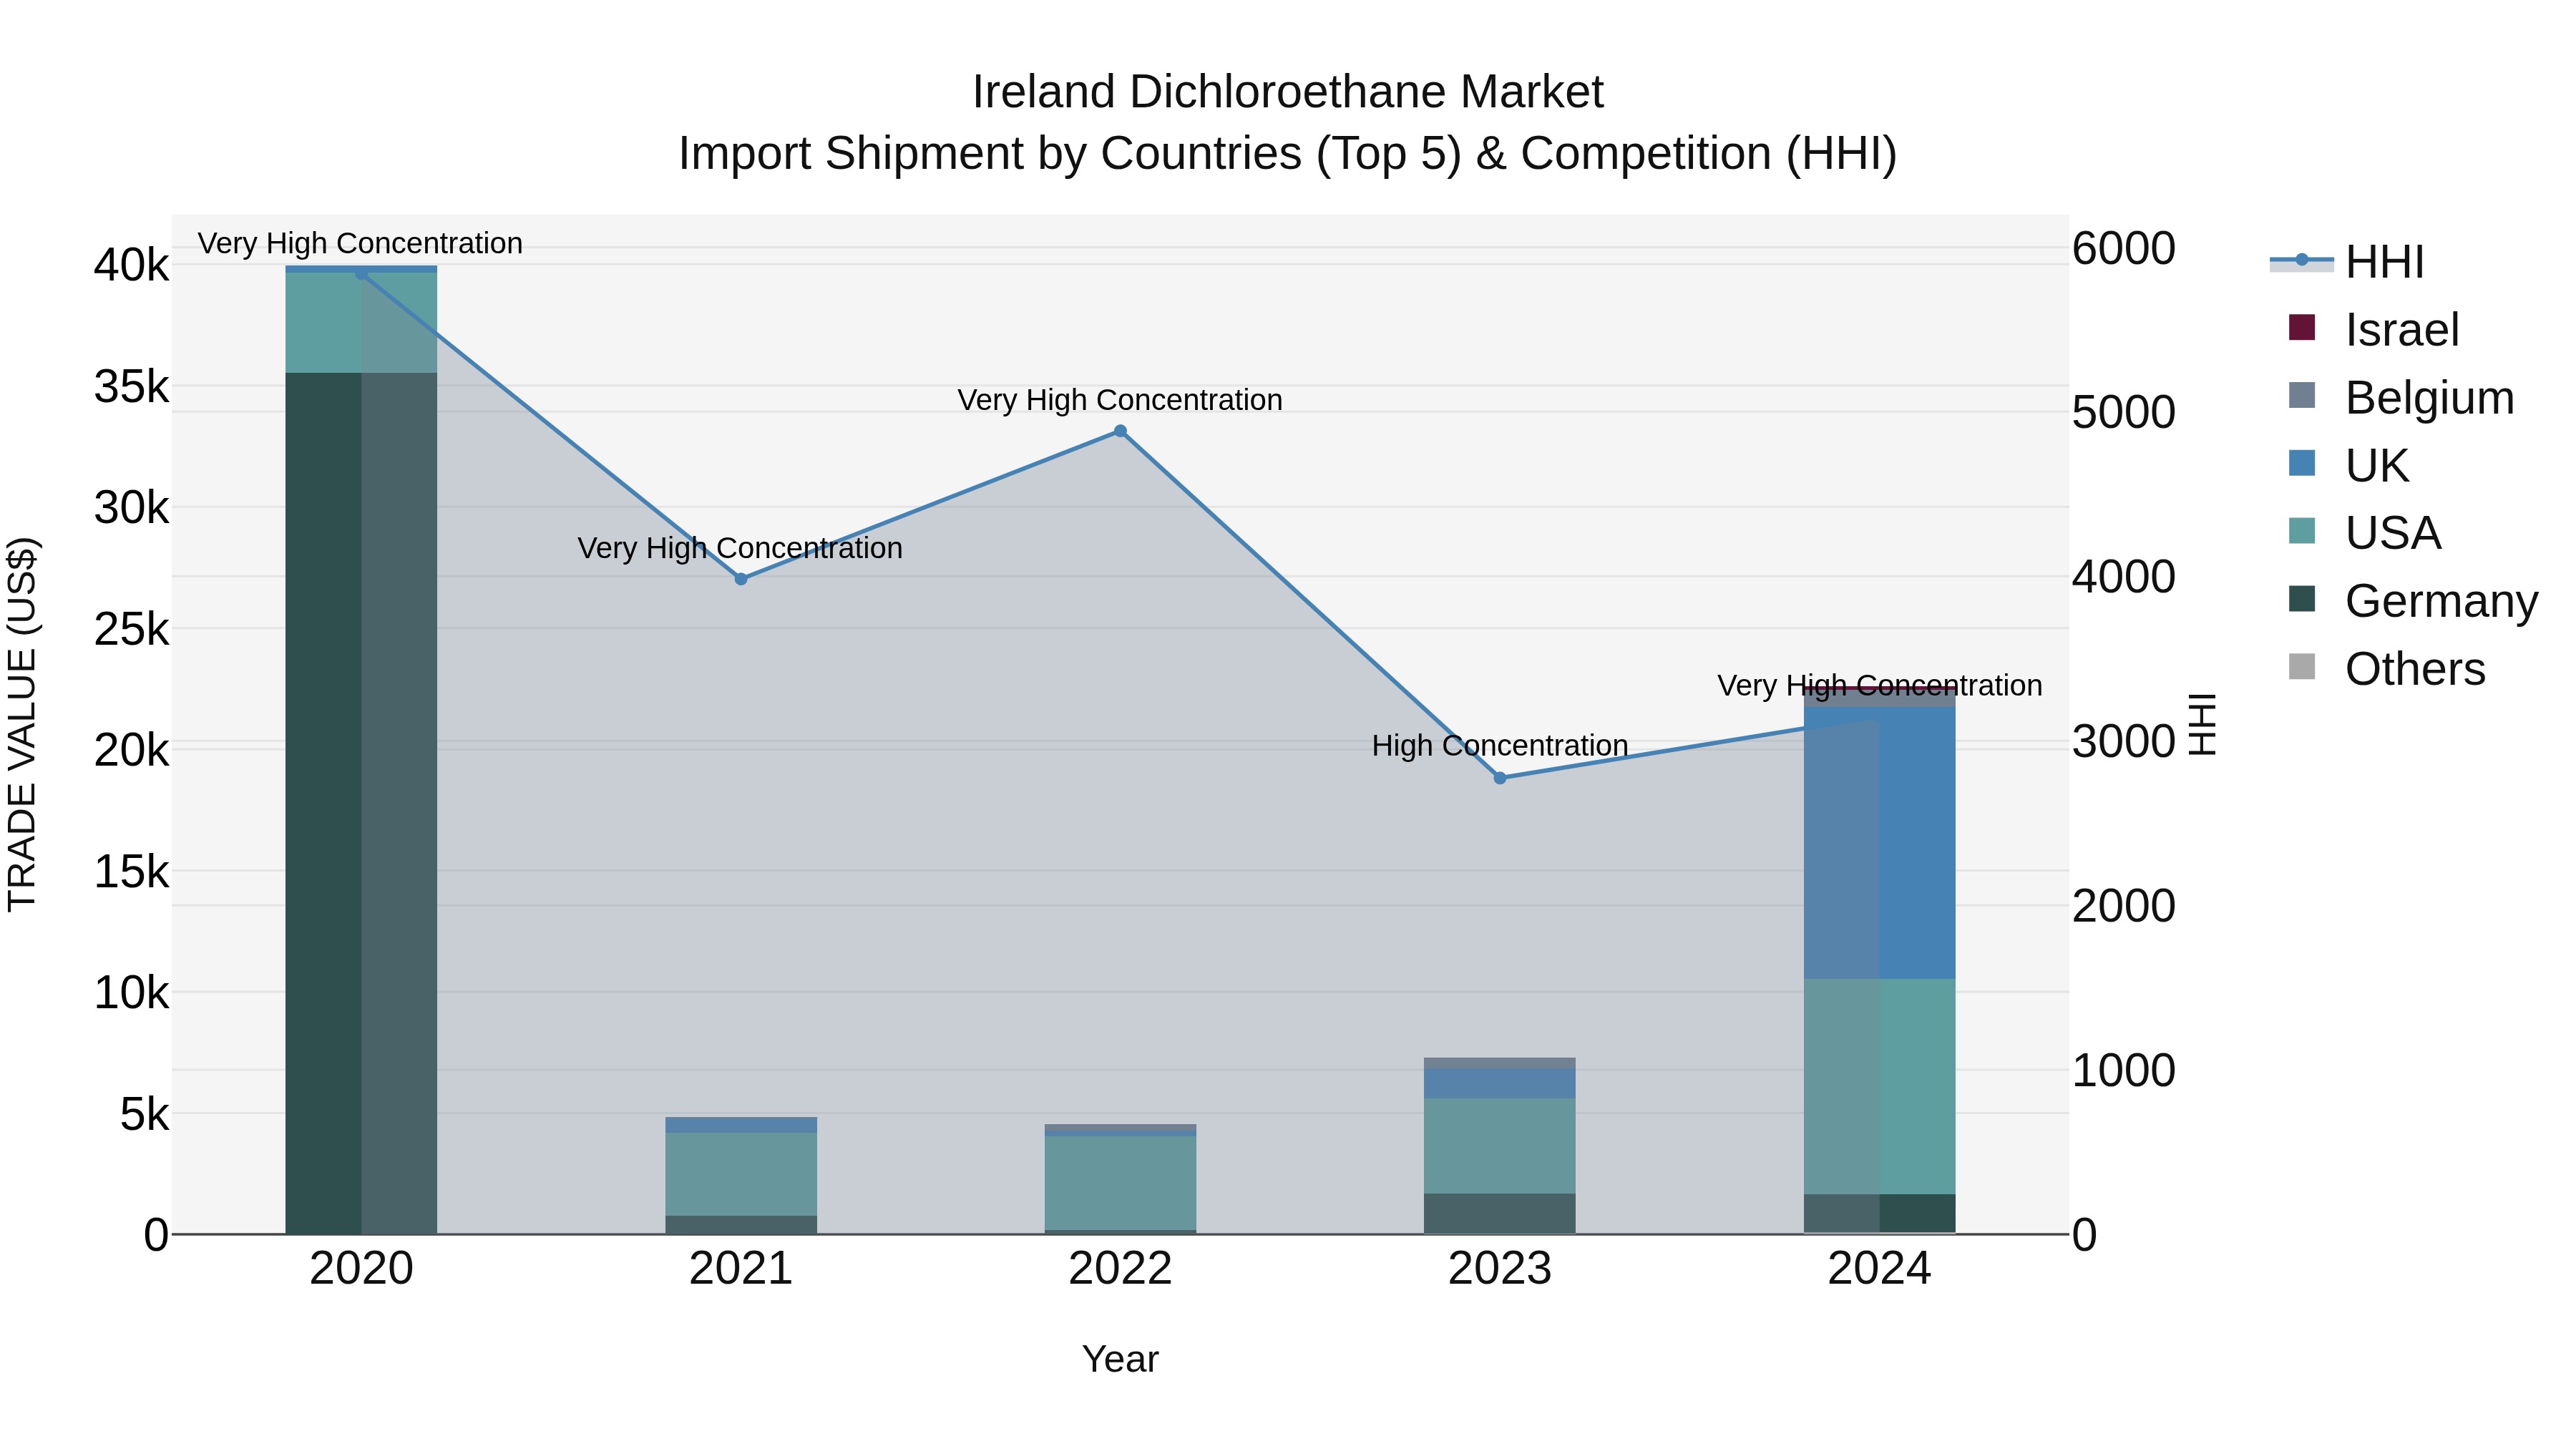Select the 2023 HHI data point
This screenshot has height=1449, width=2576.
tap(1500, 778)
